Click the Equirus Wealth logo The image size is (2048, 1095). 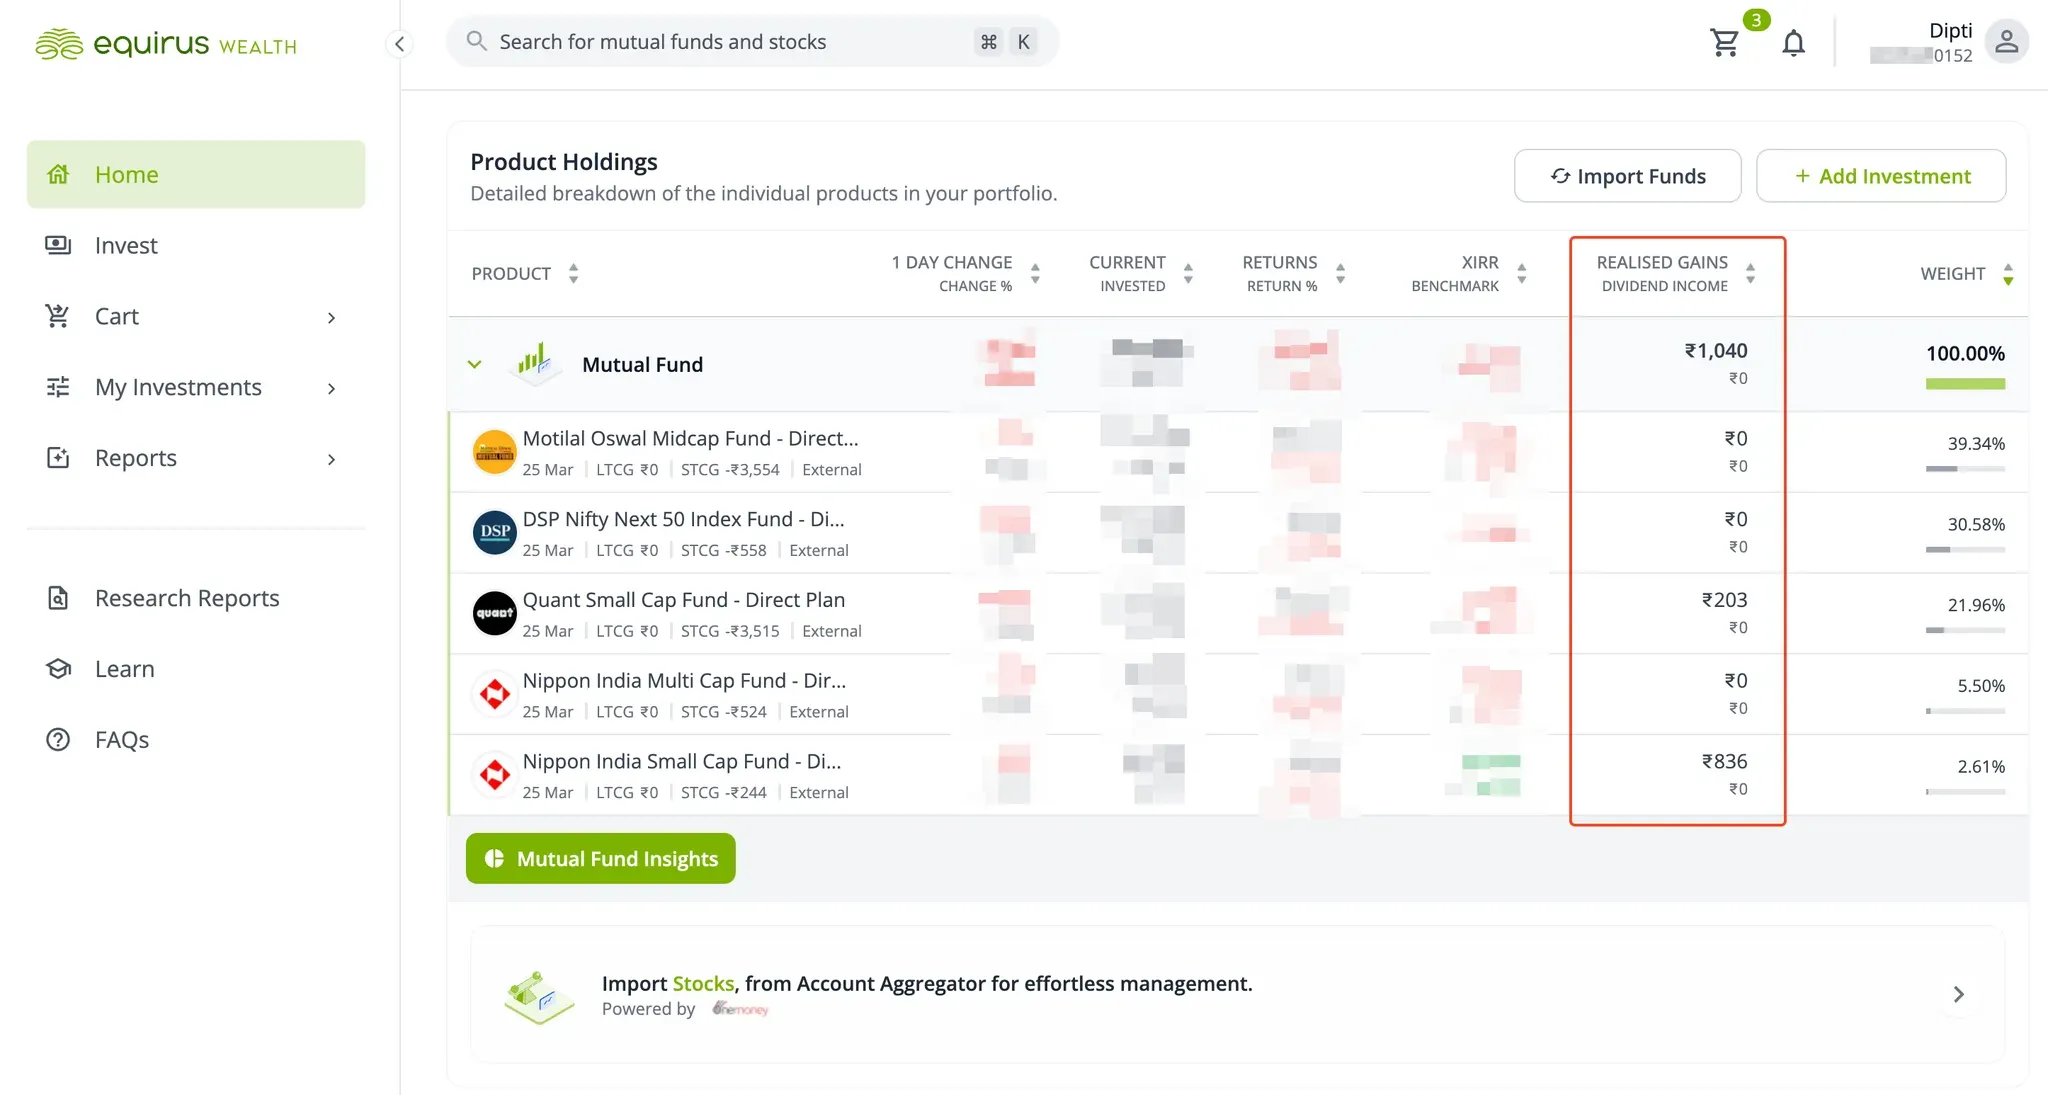166,44
